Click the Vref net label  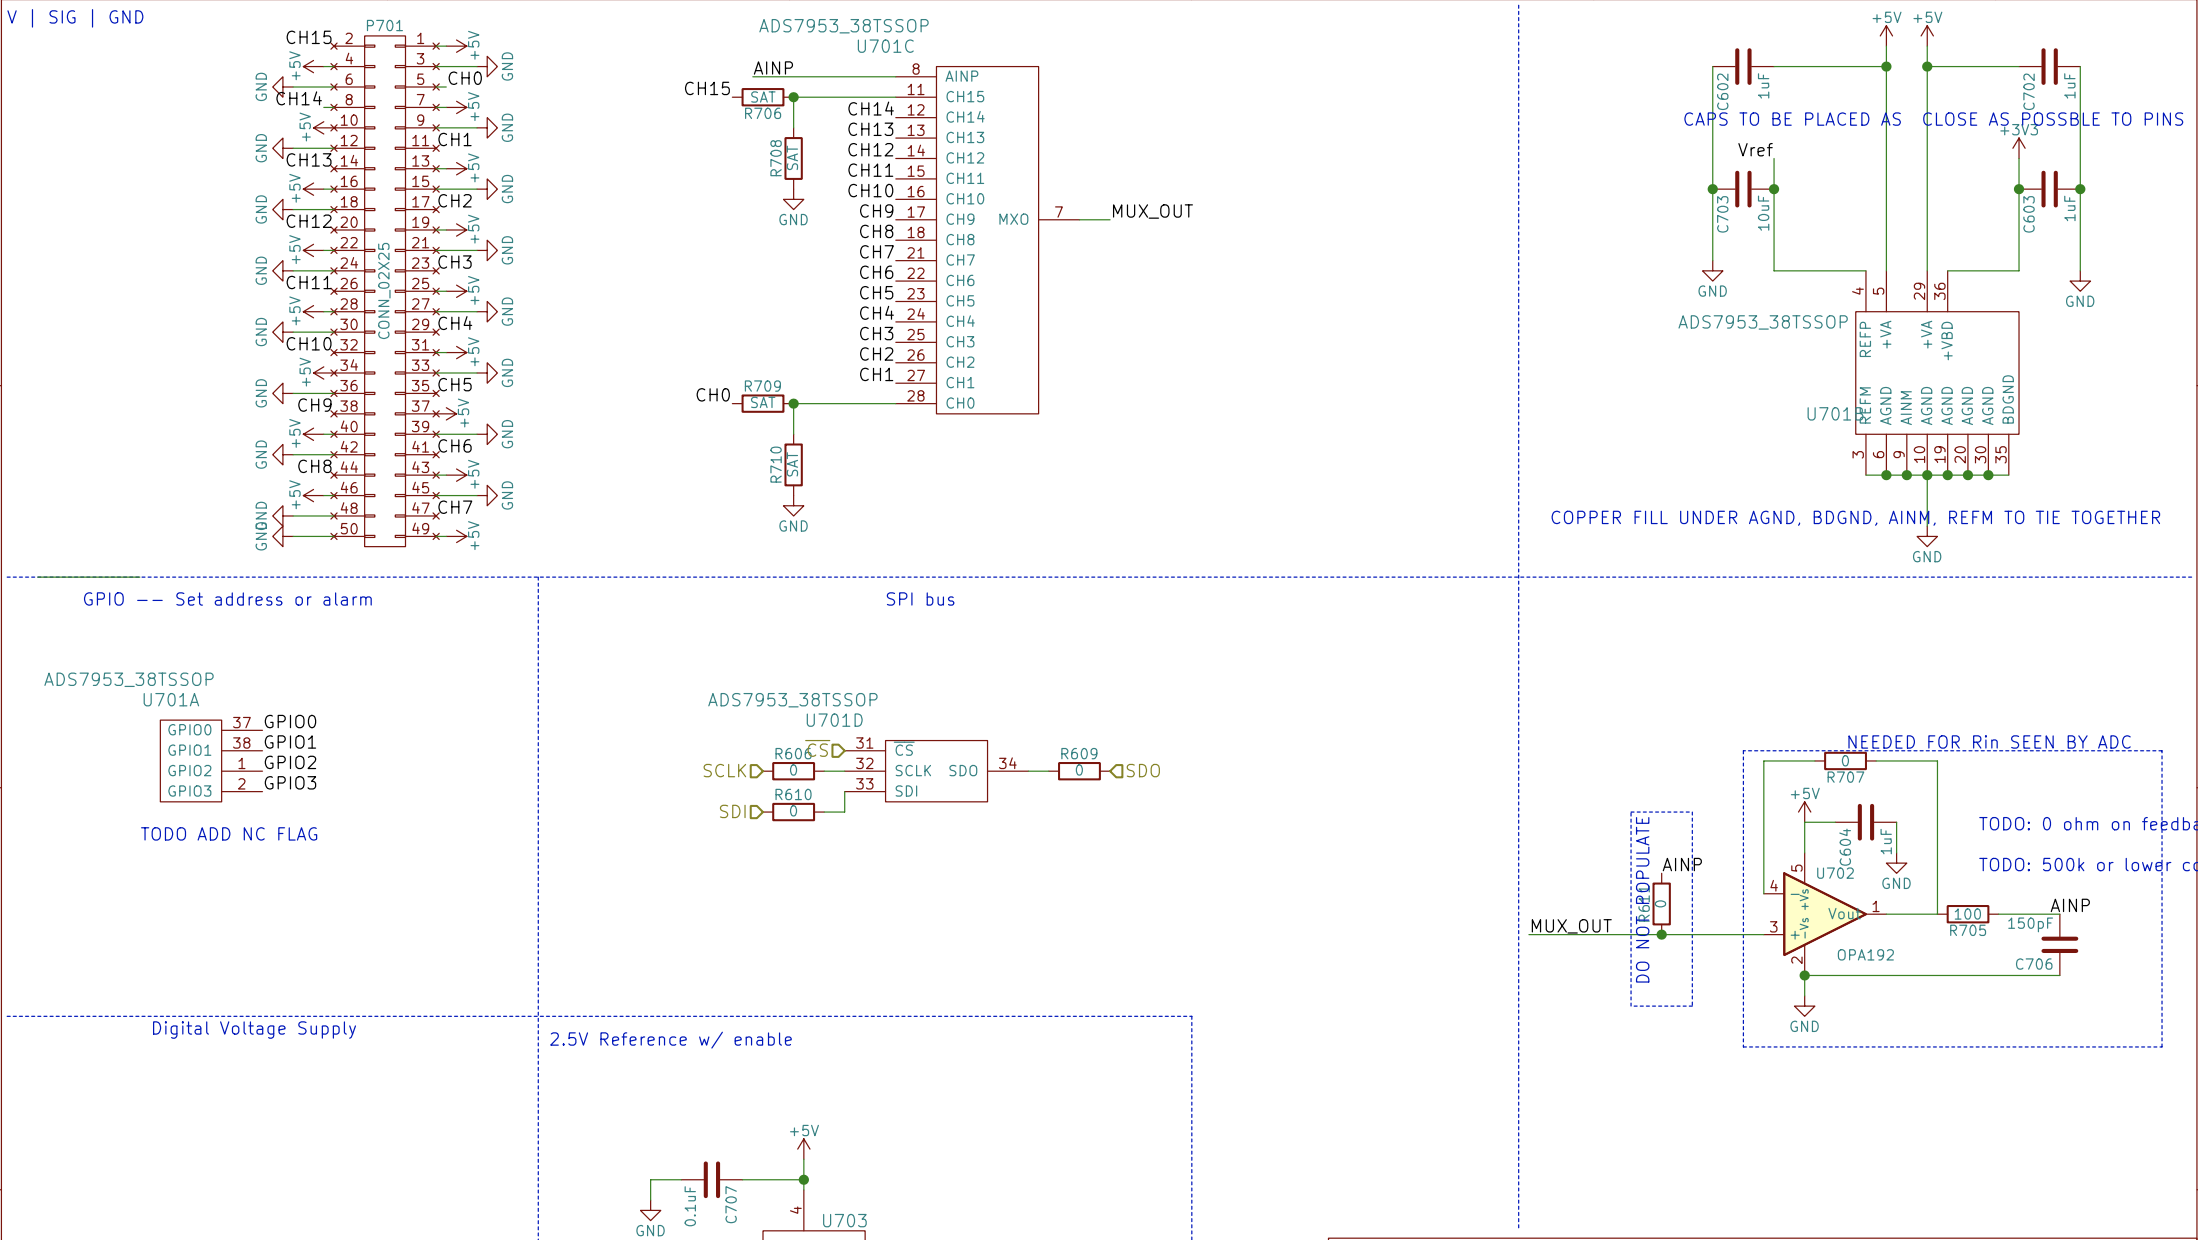point(1755,150)
